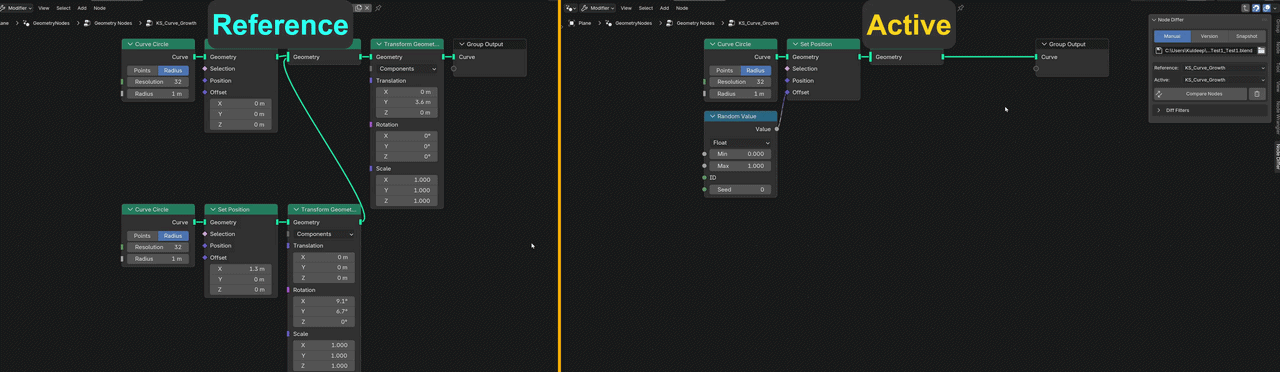The image size is (1280, 372).
Task: Toggle the snapping magnet icon
Action: 1256,8
